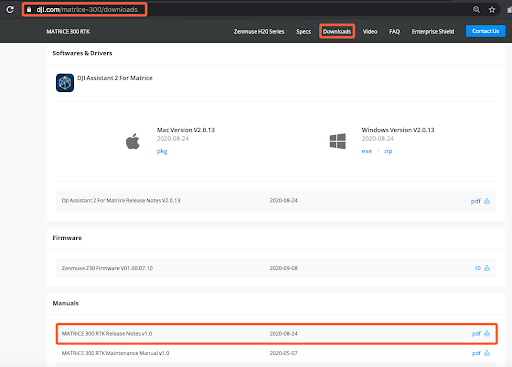Open the Enterprise Shield nav item
The height and width of the screenshot is (367, 512).
(x=433, y=32)
